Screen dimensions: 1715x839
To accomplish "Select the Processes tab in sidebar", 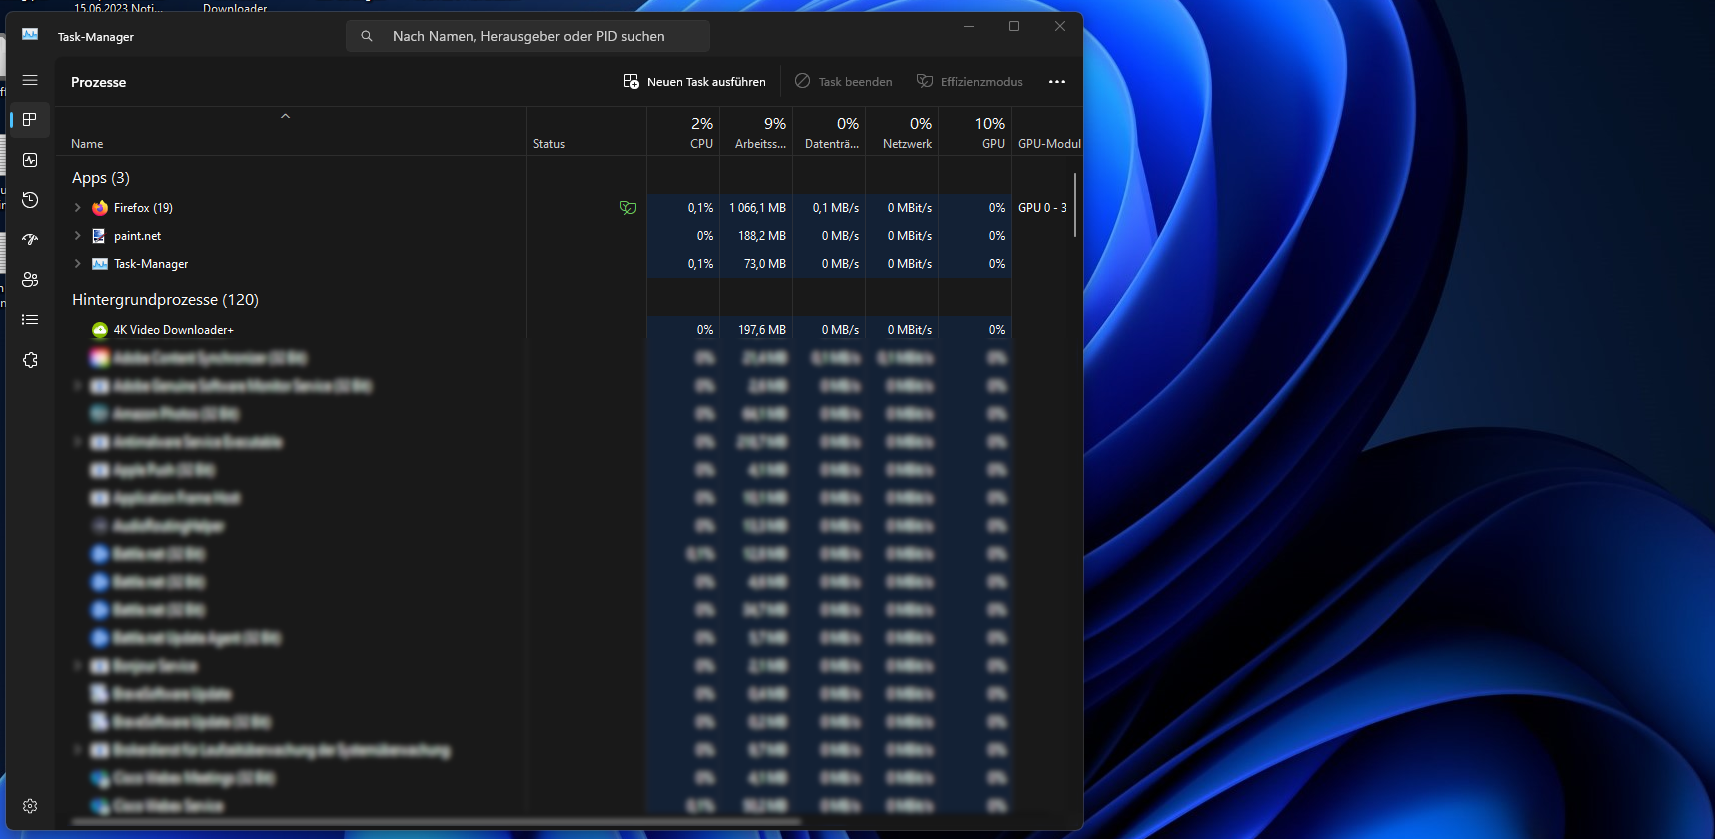I will pyautogui.click(x=30, y=120).
